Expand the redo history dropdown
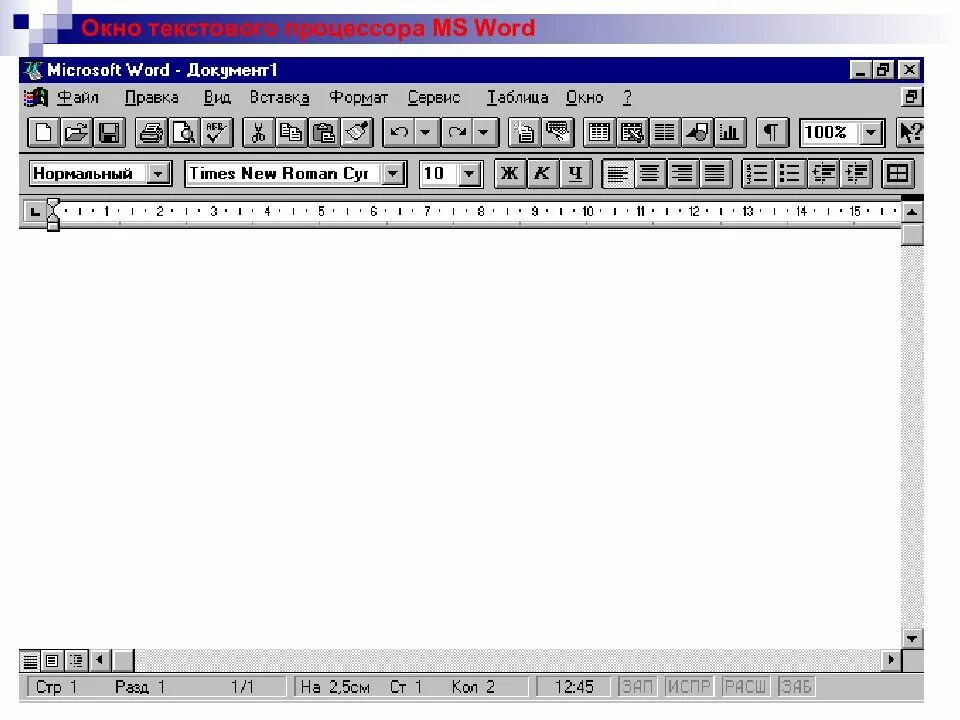960x720 pixels. point(484,132)
